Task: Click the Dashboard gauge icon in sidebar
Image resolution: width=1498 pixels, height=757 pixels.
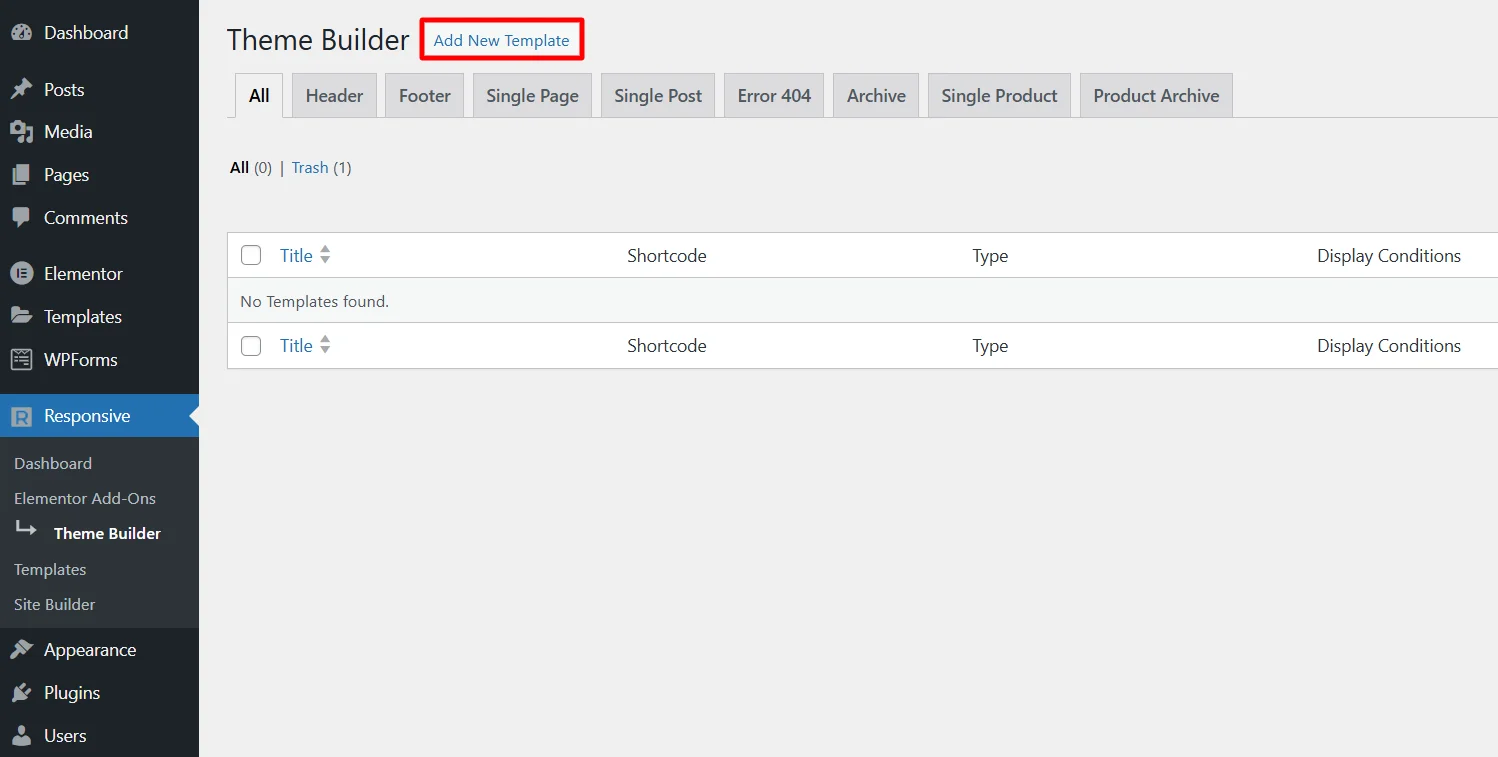Action: (21, 33)
